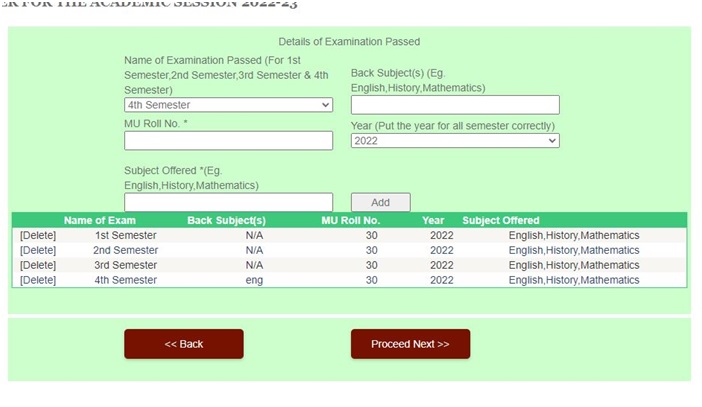Viewport: 702px width, 407px height.
Task: Click the Name of Exam column header
Action: coord(99,221)
